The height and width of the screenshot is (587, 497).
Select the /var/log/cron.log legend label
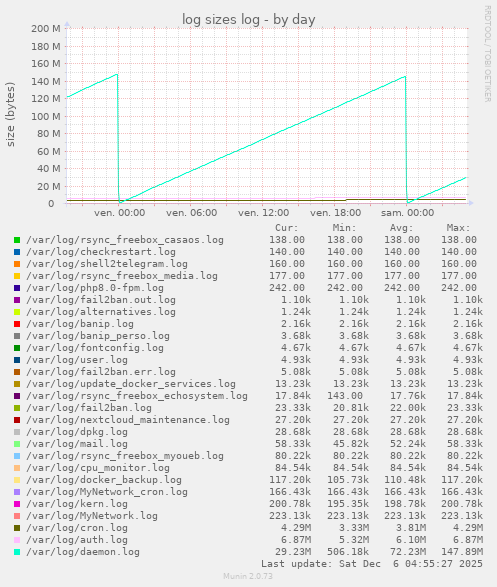point(77,528)
